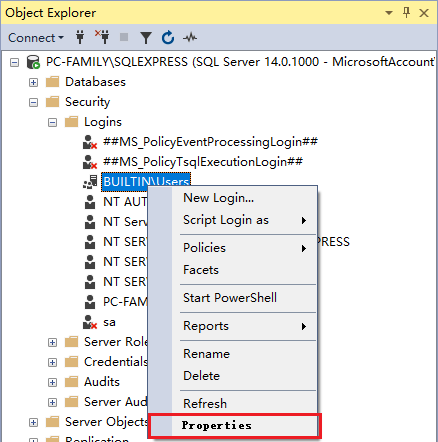Image resolution: width=438 pixels, height=442 pixels.
Task: Choose Start PowerShell from context menu
Action: (x=233, y=298)
